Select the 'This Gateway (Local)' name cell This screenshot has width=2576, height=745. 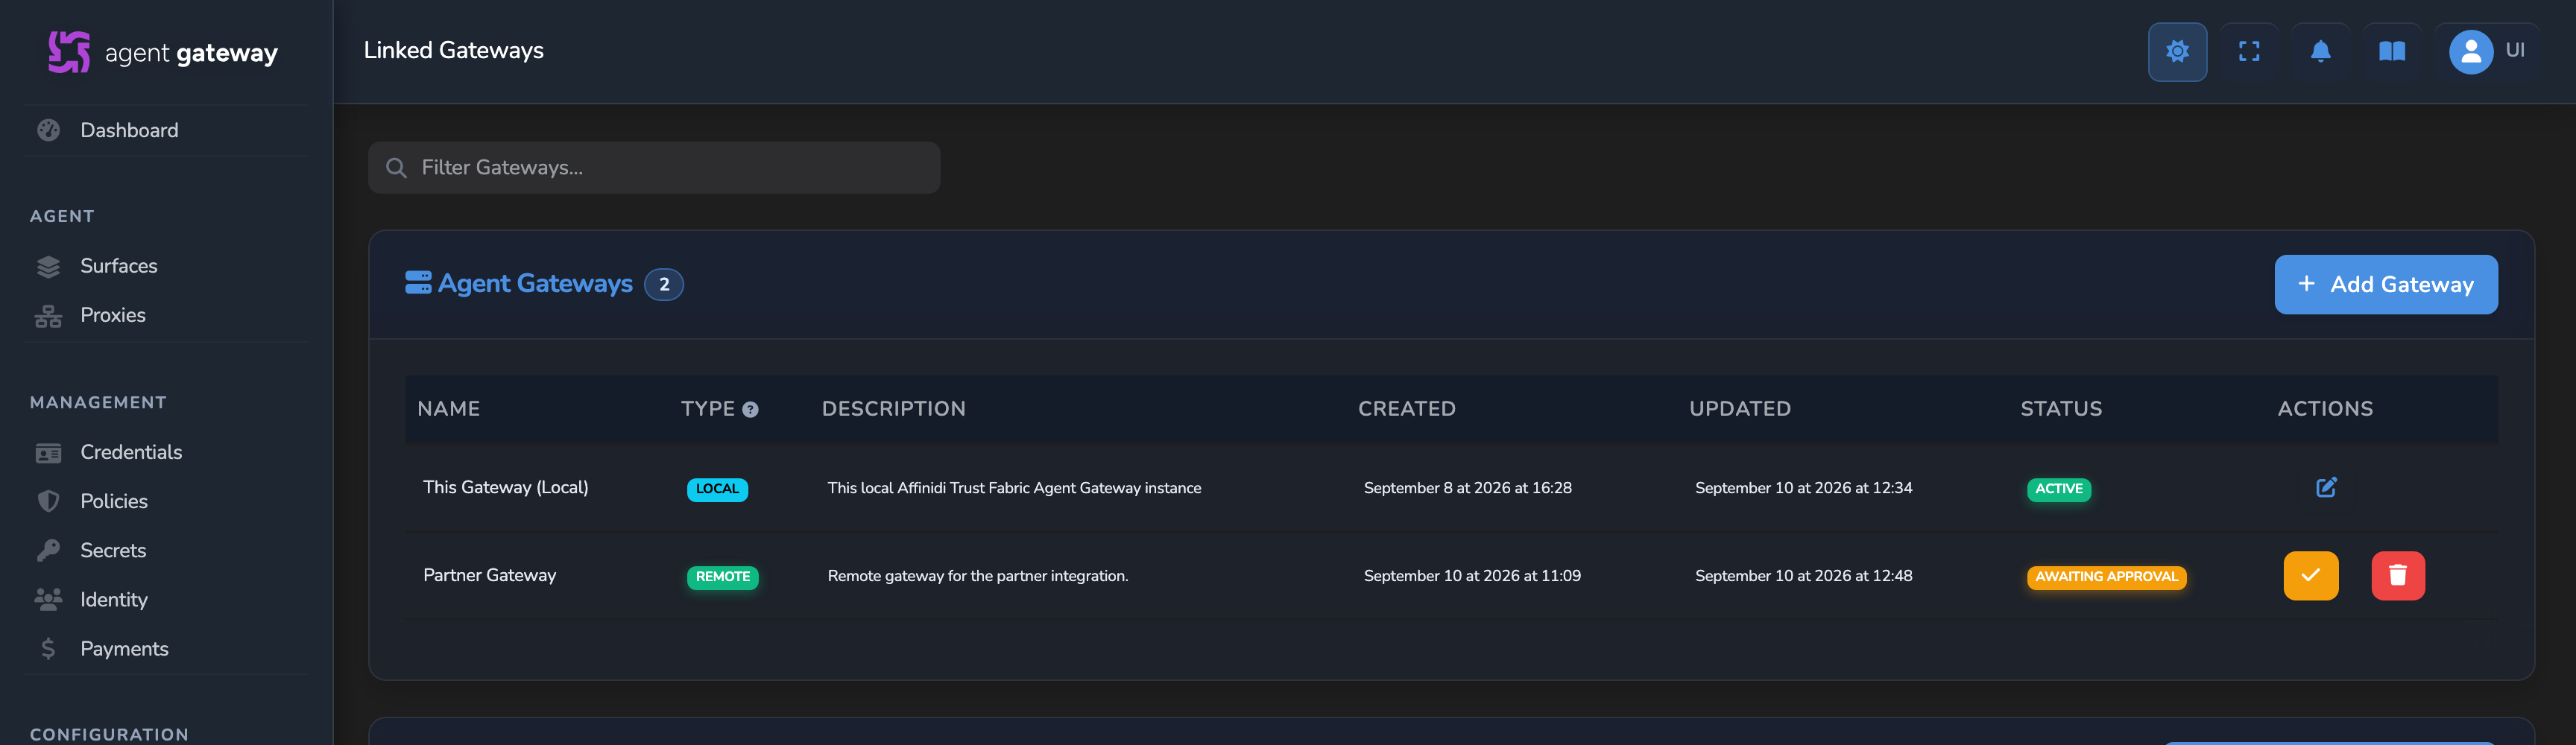(x=505, y=487)
